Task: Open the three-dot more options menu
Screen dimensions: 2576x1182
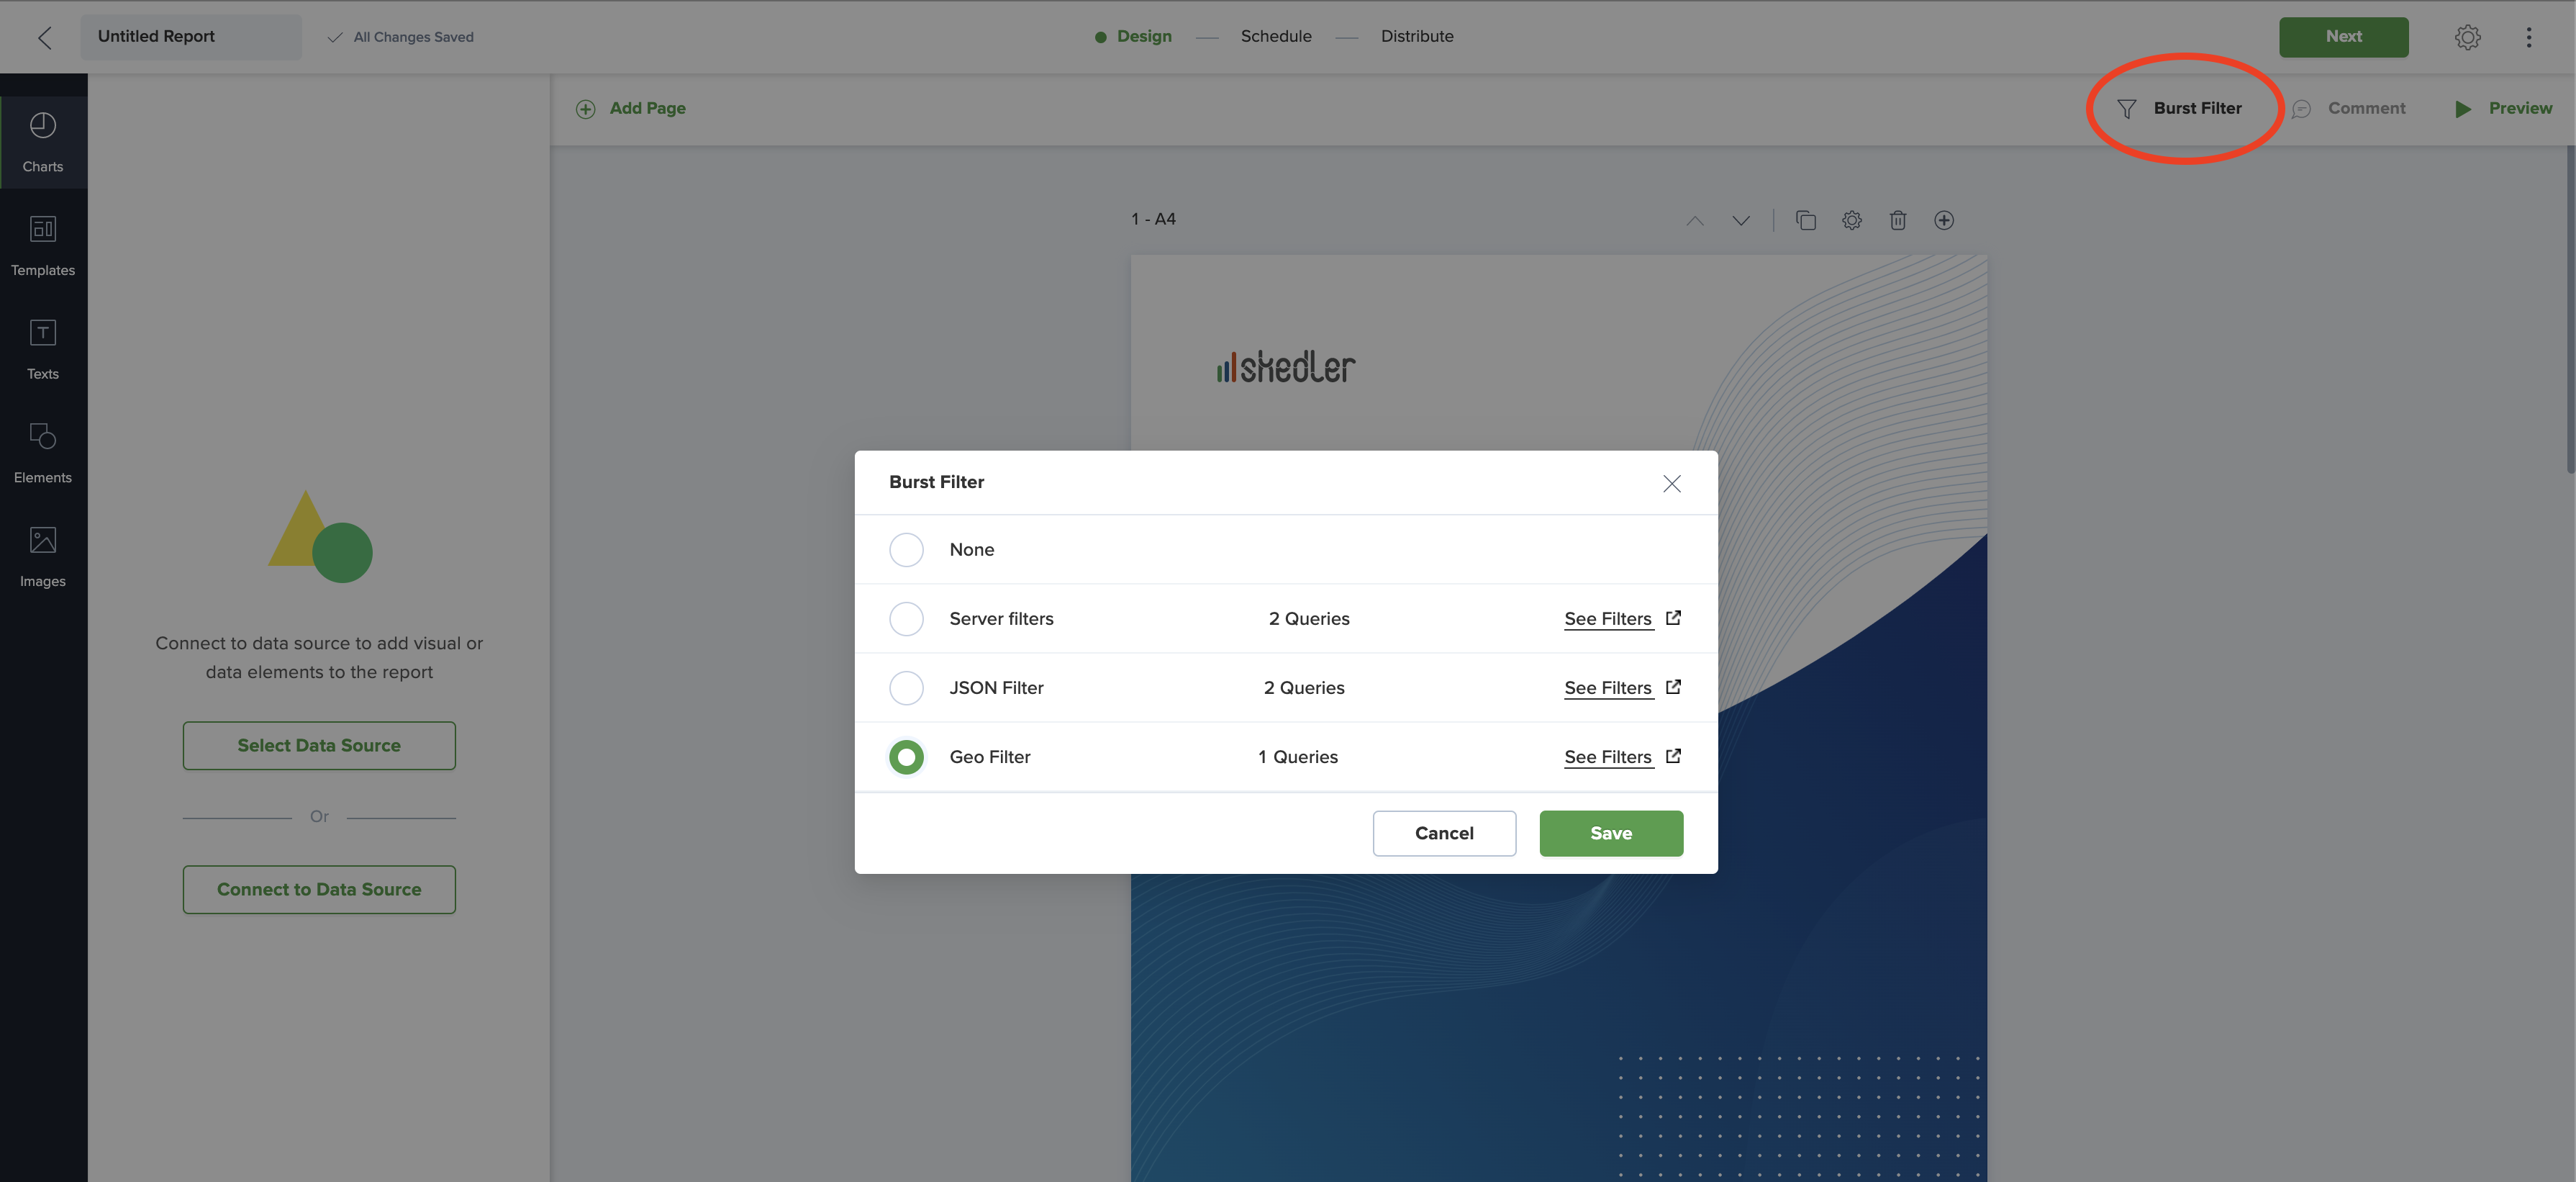Action: click(2528, 37)
